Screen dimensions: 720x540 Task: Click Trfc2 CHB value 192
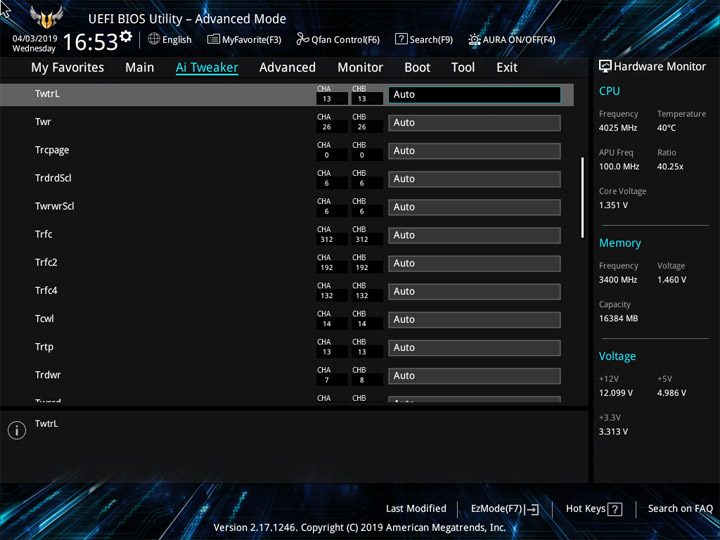pyautogui.click(x=362, y=267)
